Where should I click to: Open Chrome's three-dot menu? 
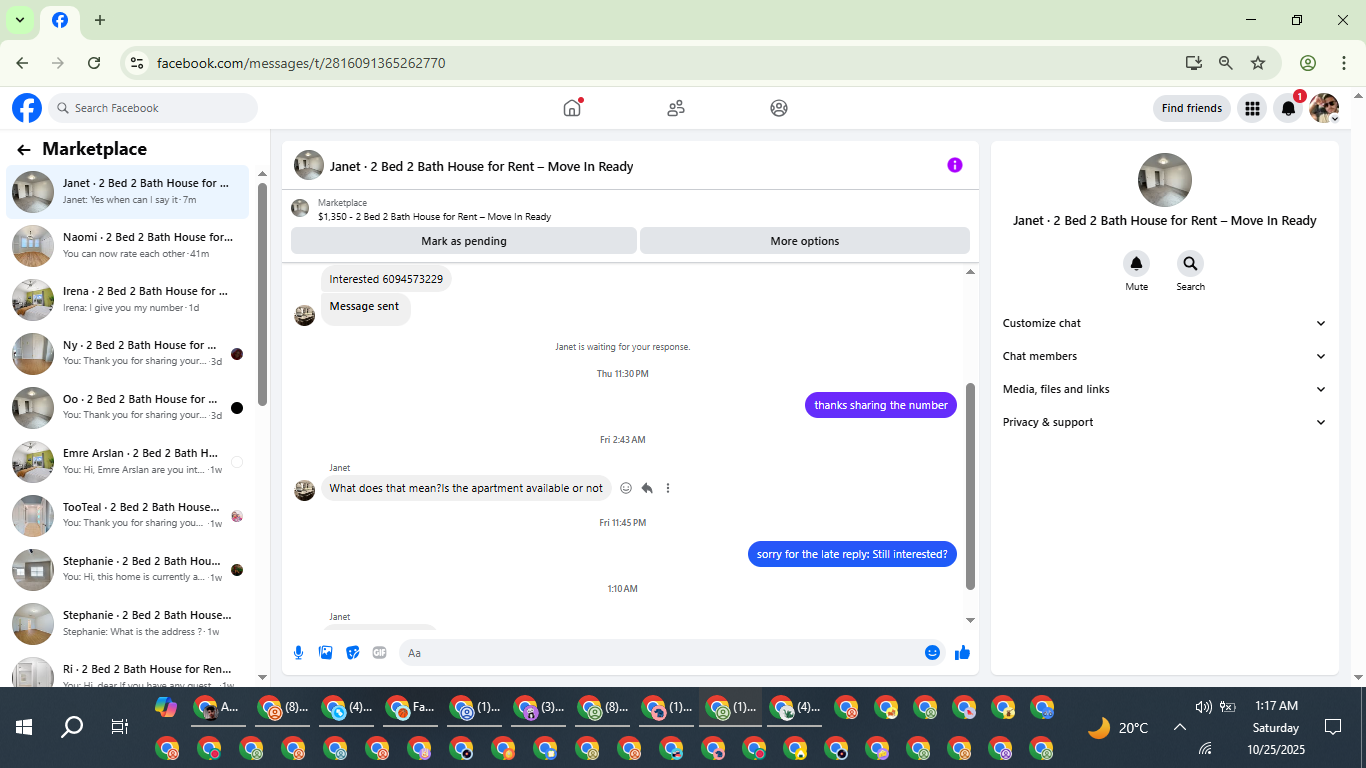1344,63
